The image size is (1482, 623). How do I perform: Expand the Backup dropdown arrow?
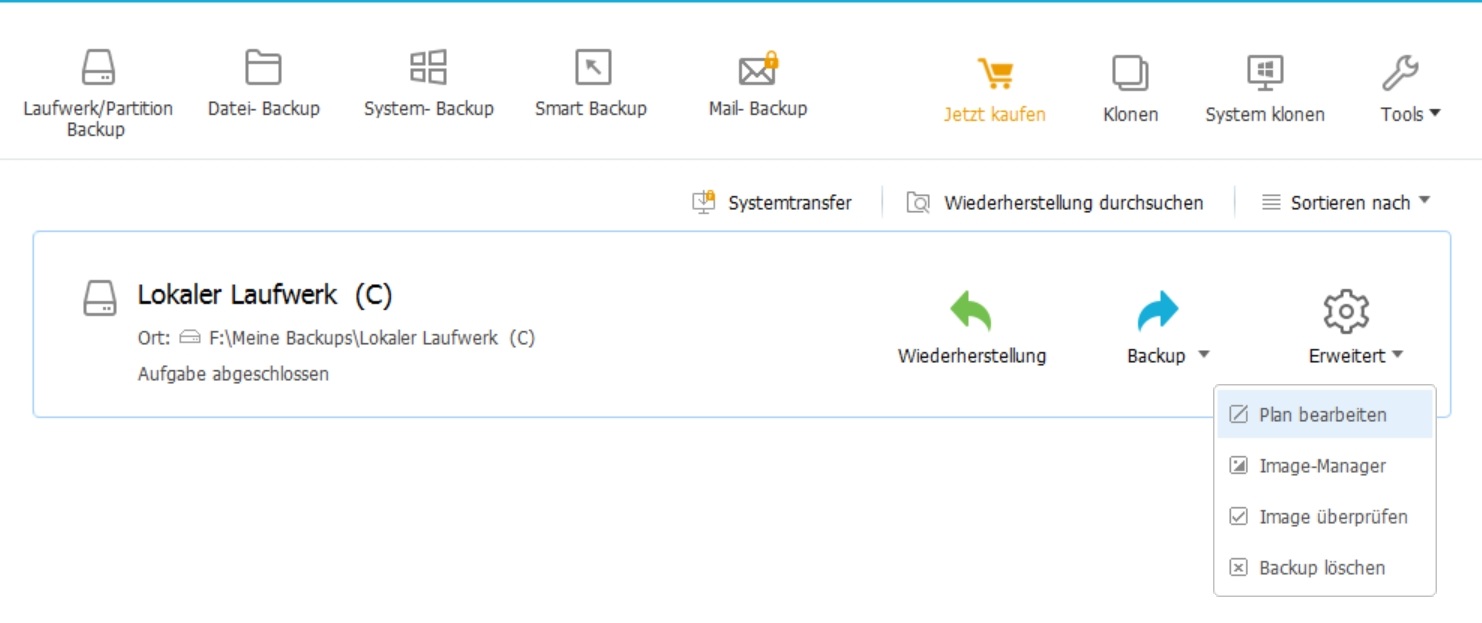1204,355
